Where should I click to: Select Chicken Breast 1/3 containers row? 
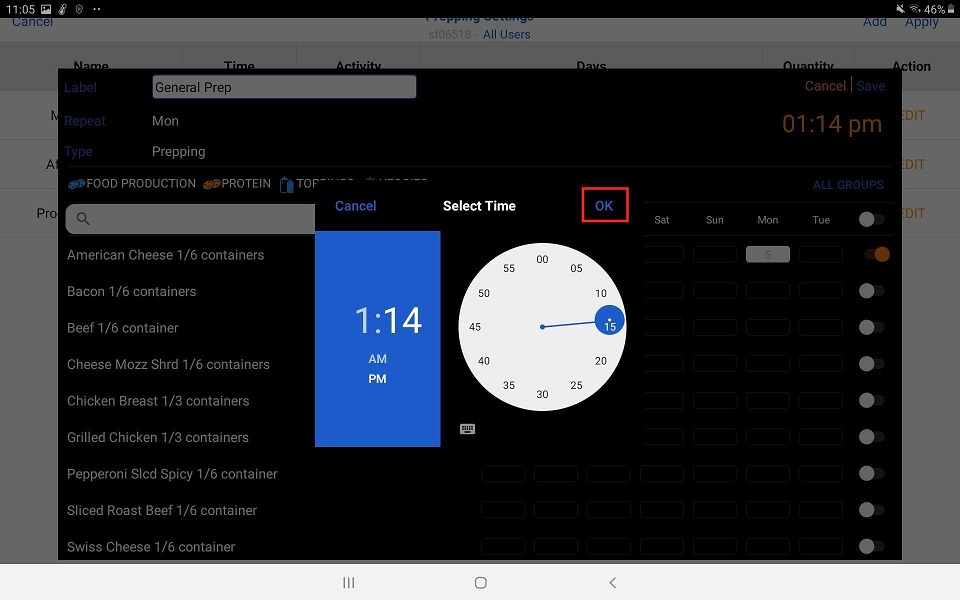click(x=158, y=401)
